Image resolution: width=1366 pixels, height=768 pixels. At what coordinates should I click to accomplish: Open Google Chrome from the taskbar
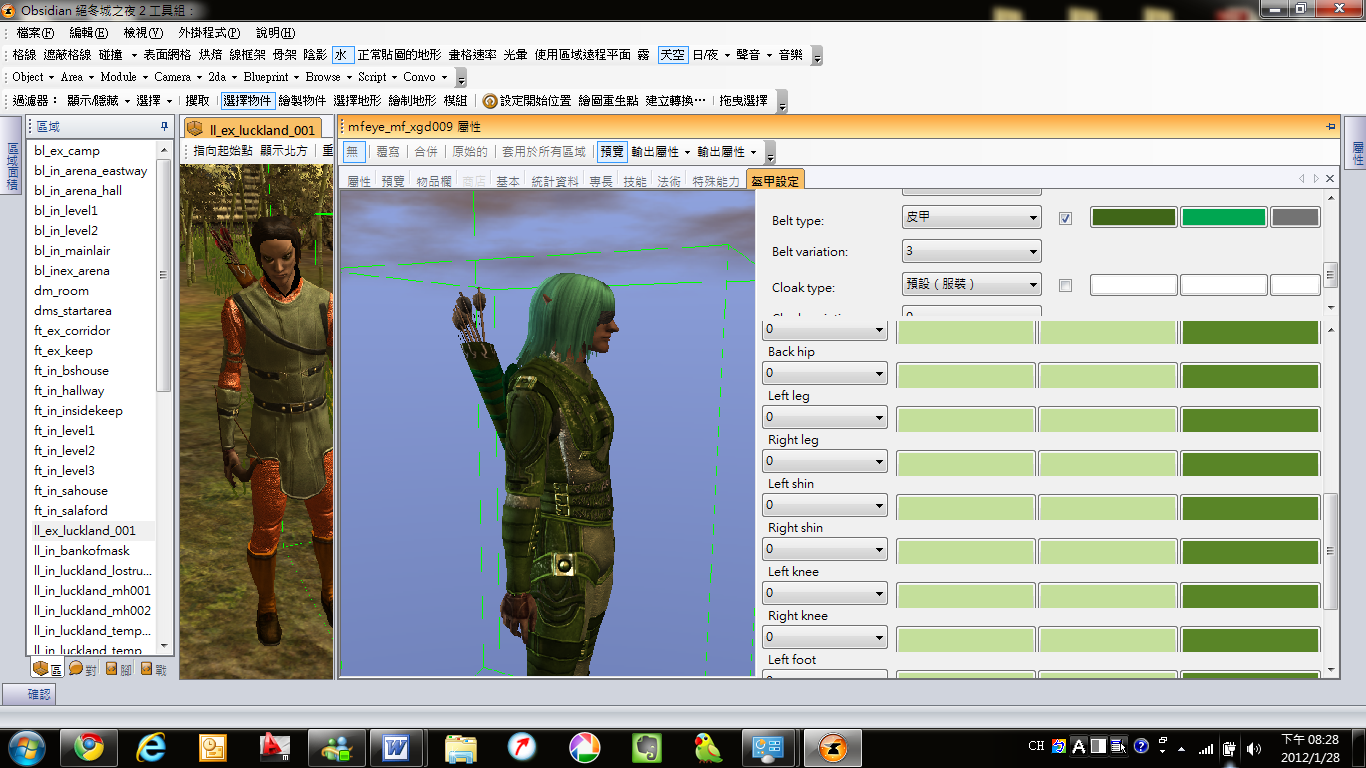(x=89, y=747)
